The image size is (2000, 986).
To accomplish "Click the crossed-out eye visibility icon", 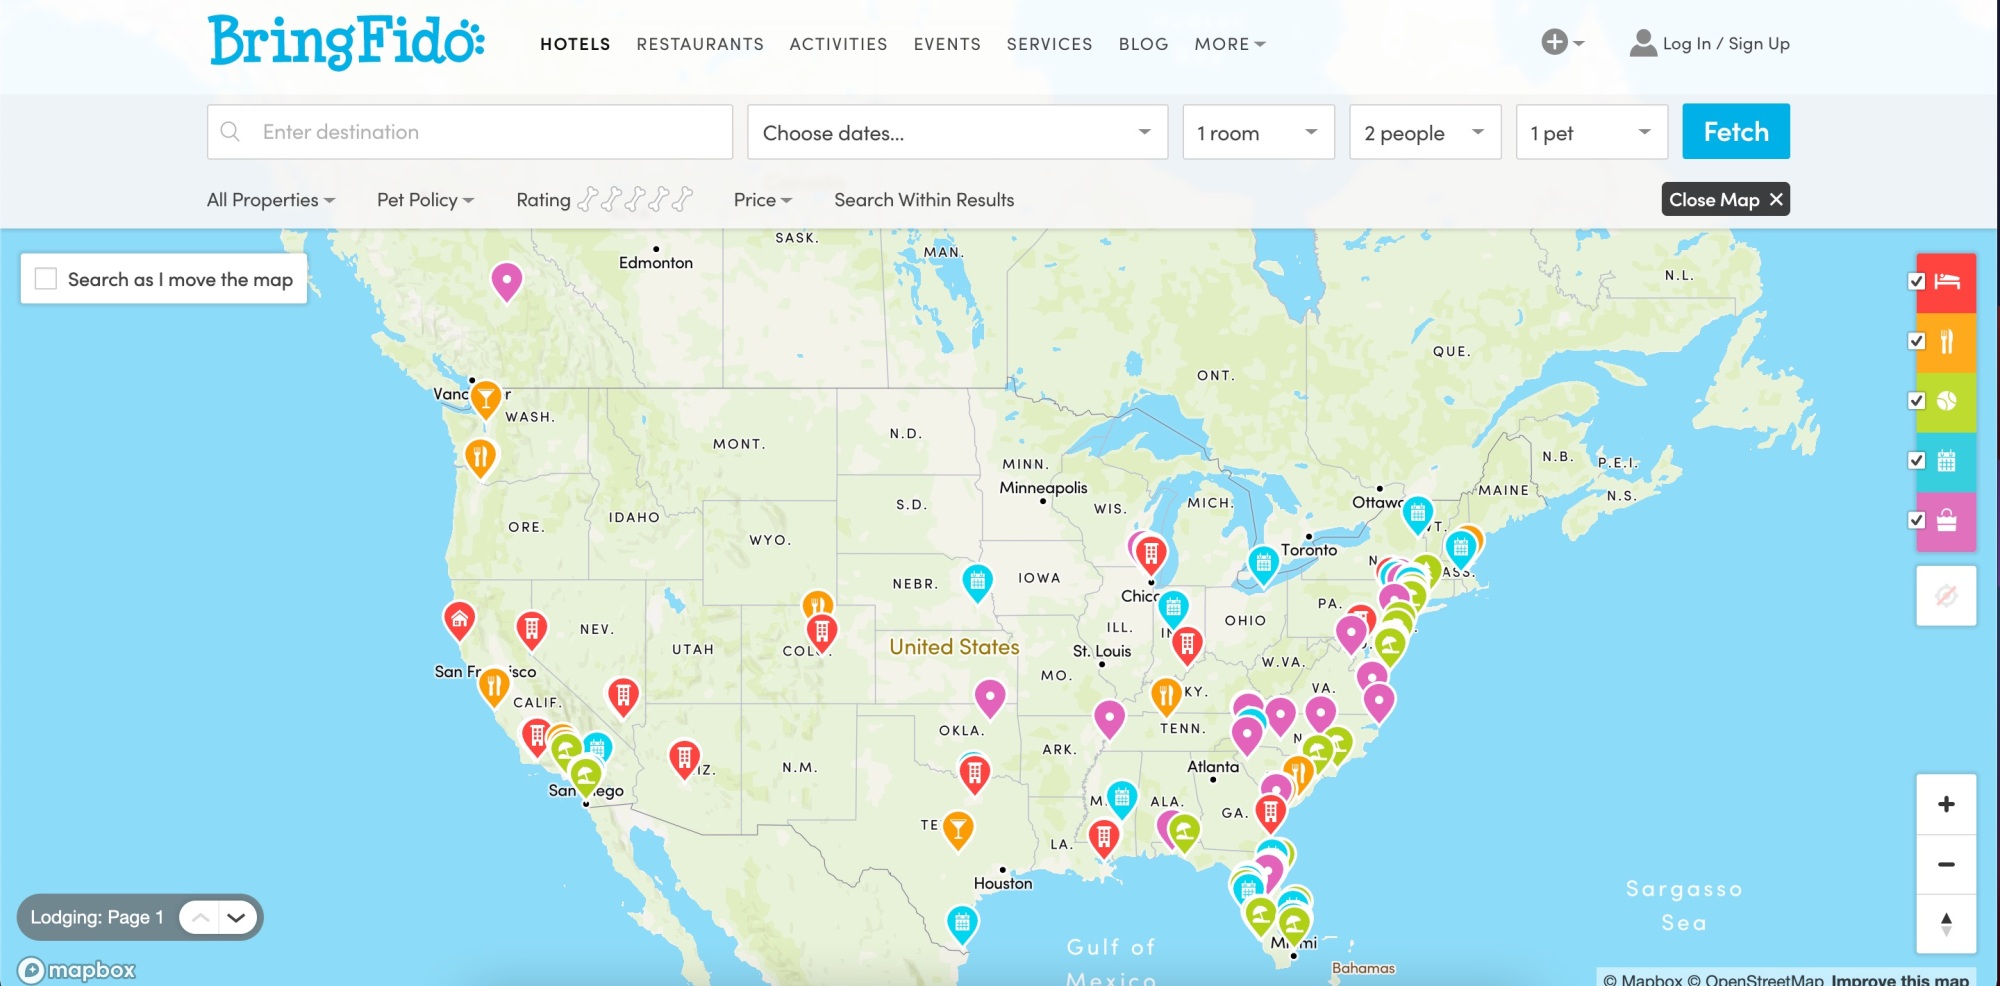I will tap(1946, 596).
